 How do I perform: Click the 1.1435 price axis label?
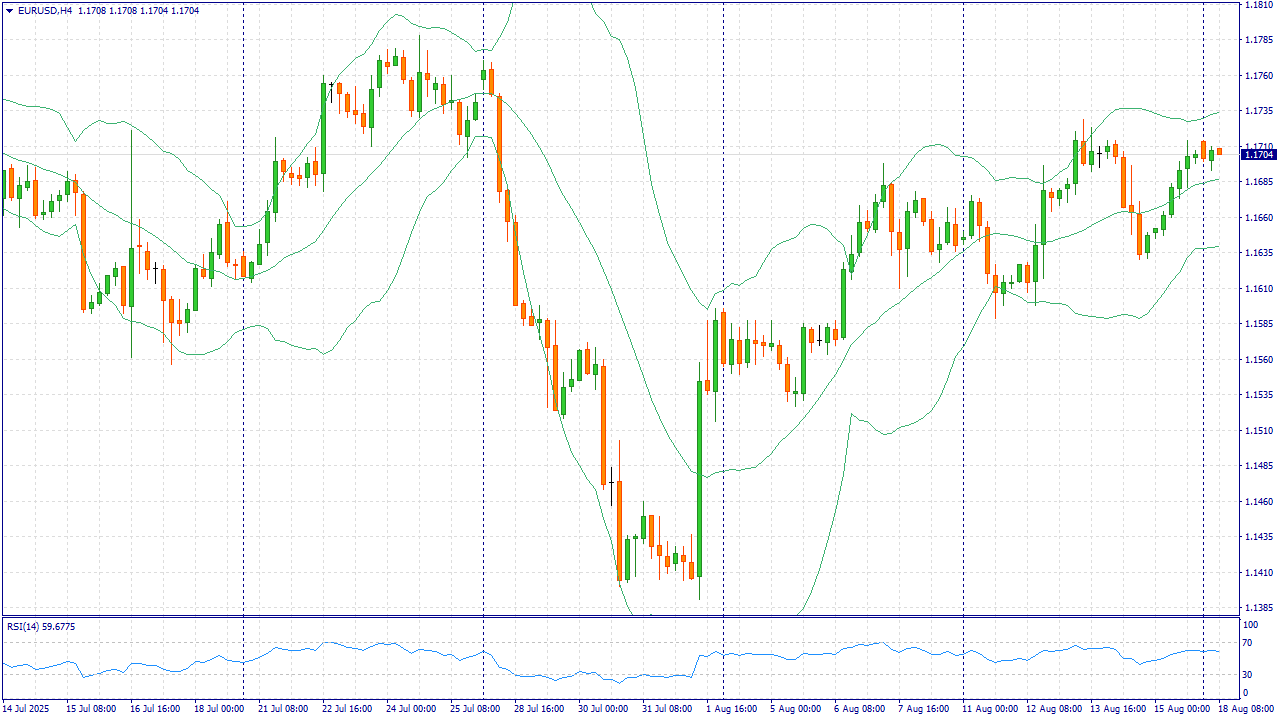[1258, 537]
